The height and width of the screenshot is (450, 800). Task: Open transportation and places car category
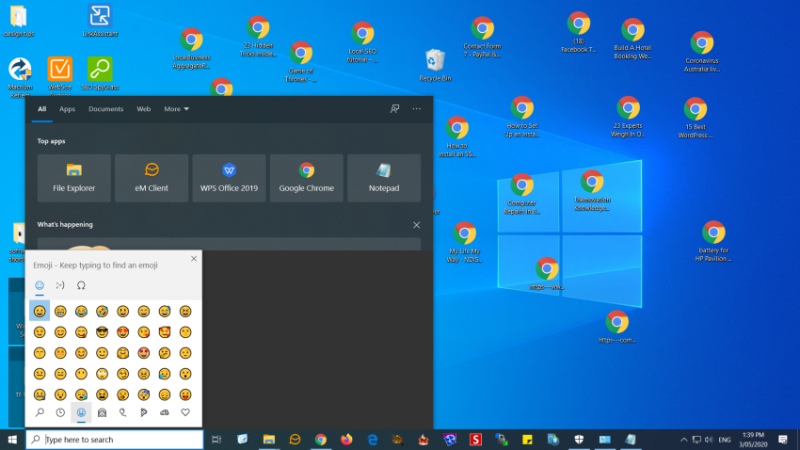click(165, 412)
